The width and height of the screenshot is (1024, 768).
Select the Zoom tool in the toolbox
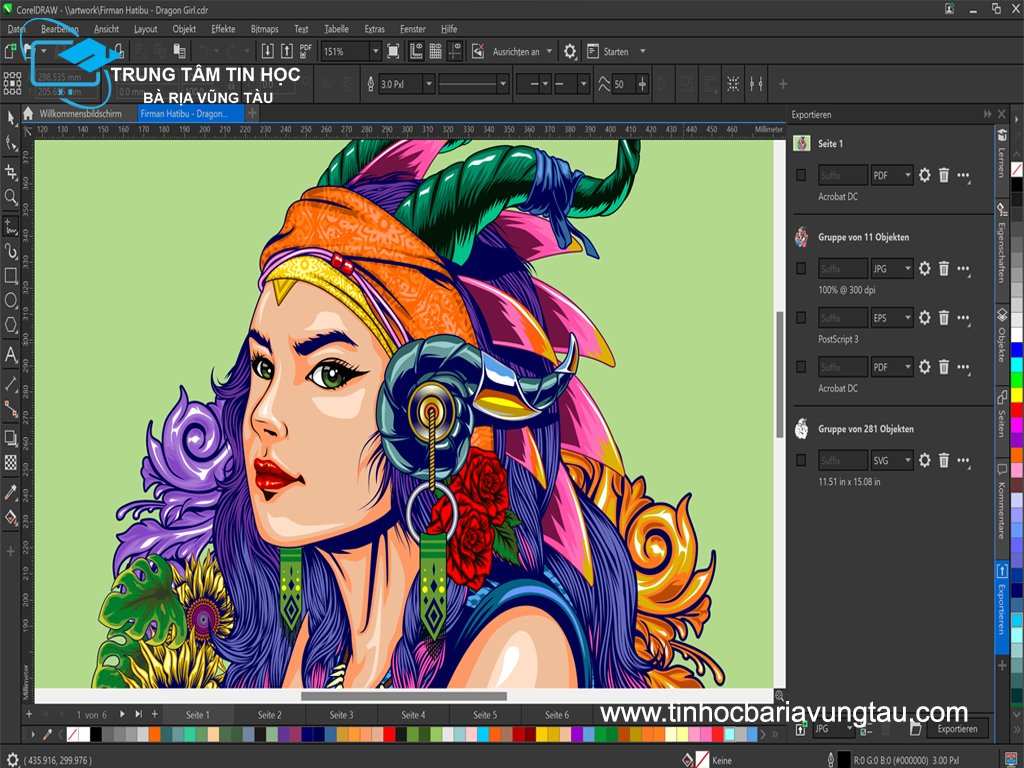point(10,195)
